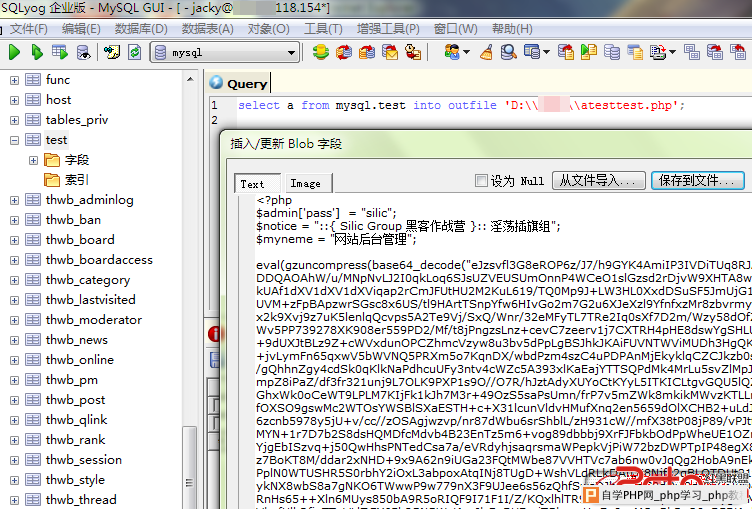Screen dimensions: 752x509
Task: Click the folder icon next to 字段
Action: 52,160
